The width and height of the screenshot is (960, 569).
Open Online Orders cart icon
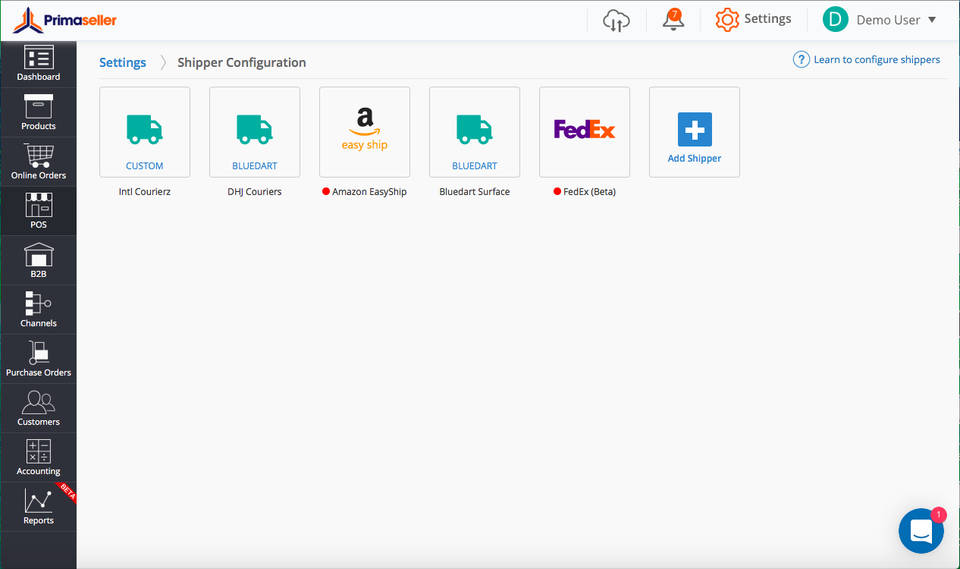point(38,161)
